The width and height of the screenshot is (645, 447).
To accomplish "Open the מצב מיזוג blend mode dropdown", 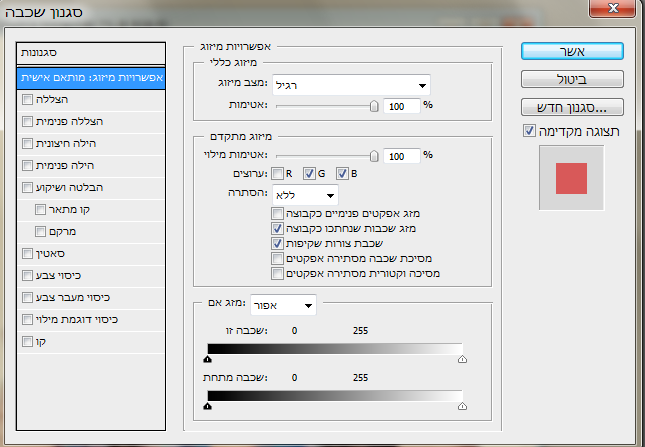I will click(351, 85).
